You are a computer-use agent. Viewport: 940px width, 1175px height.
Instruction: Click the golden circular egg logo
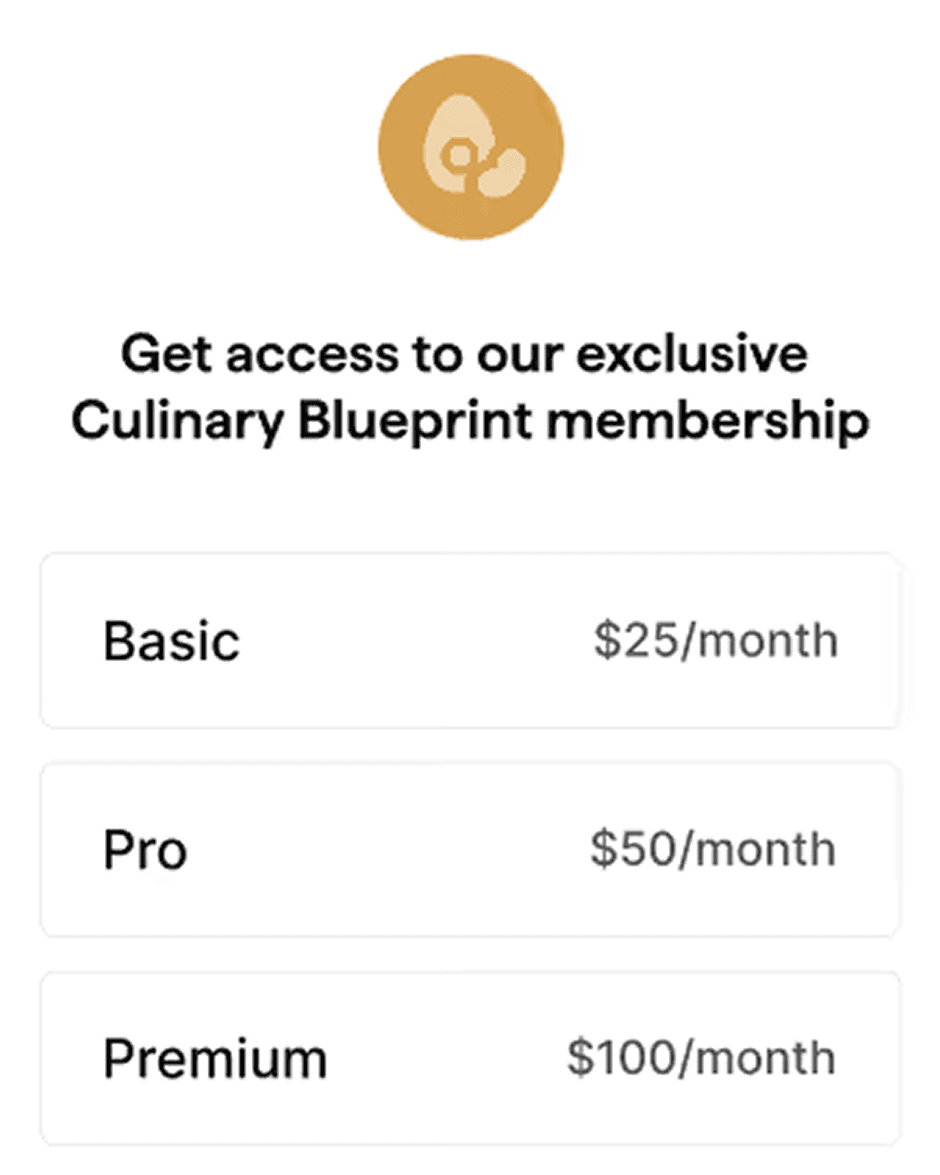(471, 147)
